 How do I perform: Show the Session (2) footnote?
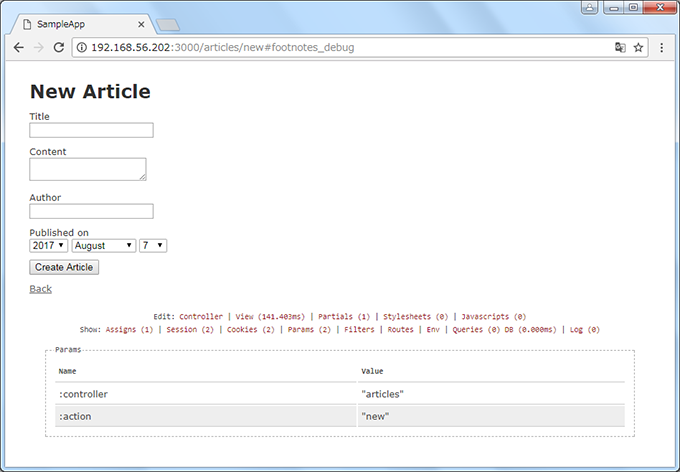tap(190, 330)
